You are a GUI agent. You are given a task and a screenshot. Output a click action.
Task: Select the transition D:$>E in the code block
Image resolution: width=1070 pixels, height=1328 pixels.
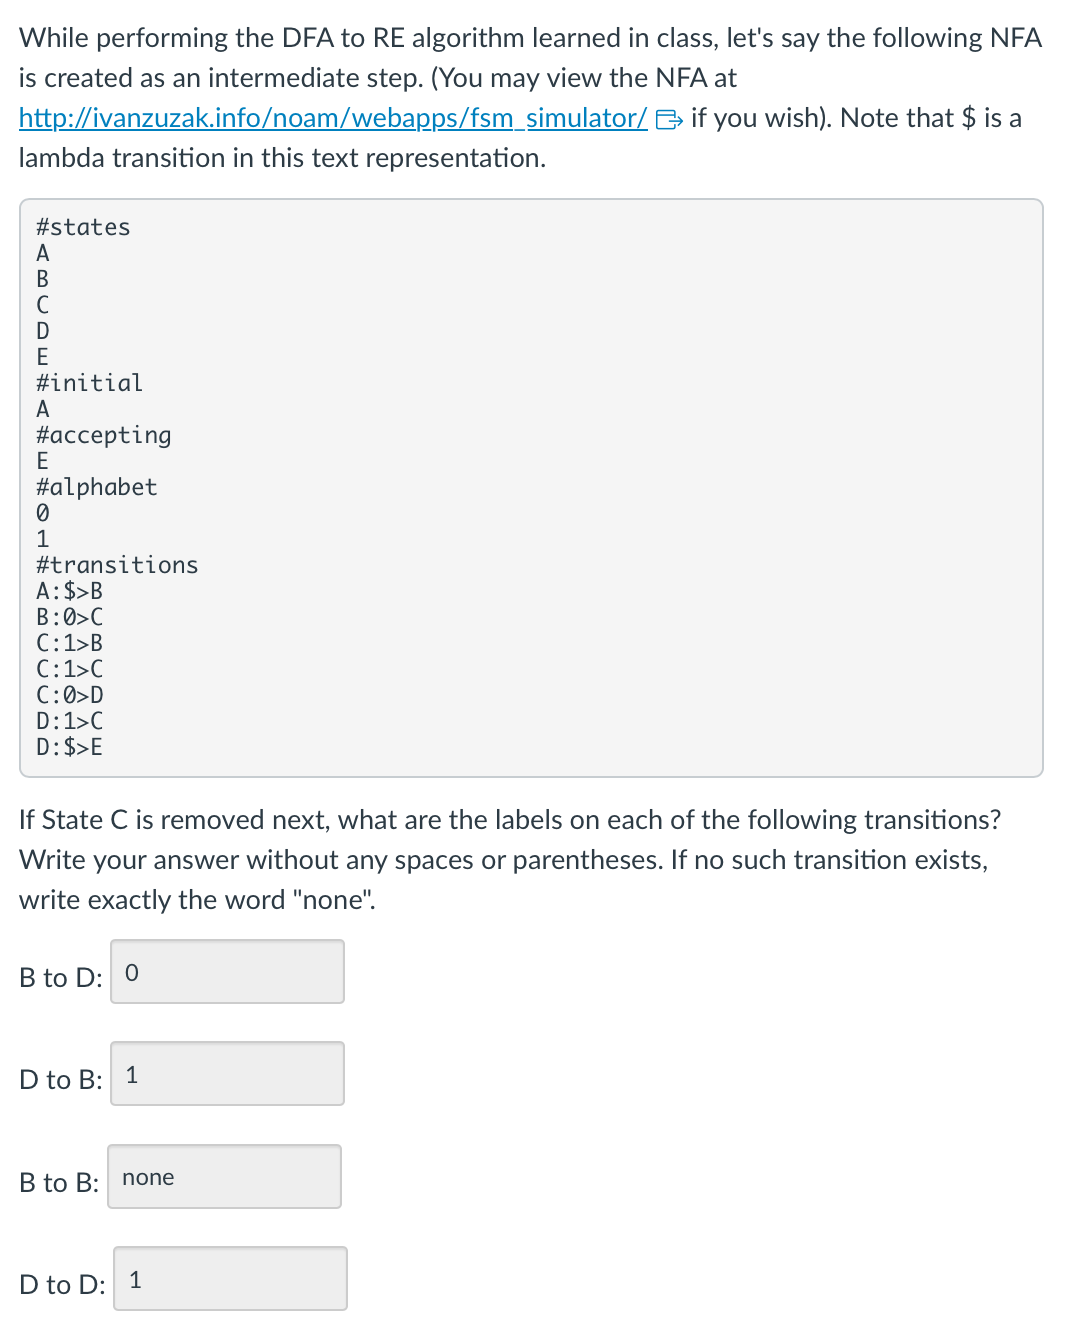pos(69,746)
